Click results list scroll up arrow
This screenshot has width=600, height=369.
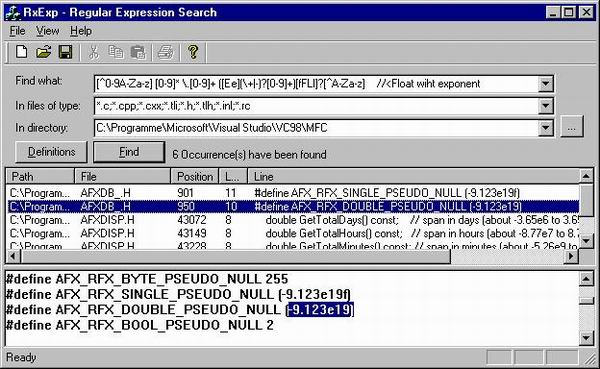click(x=586, y=176)
